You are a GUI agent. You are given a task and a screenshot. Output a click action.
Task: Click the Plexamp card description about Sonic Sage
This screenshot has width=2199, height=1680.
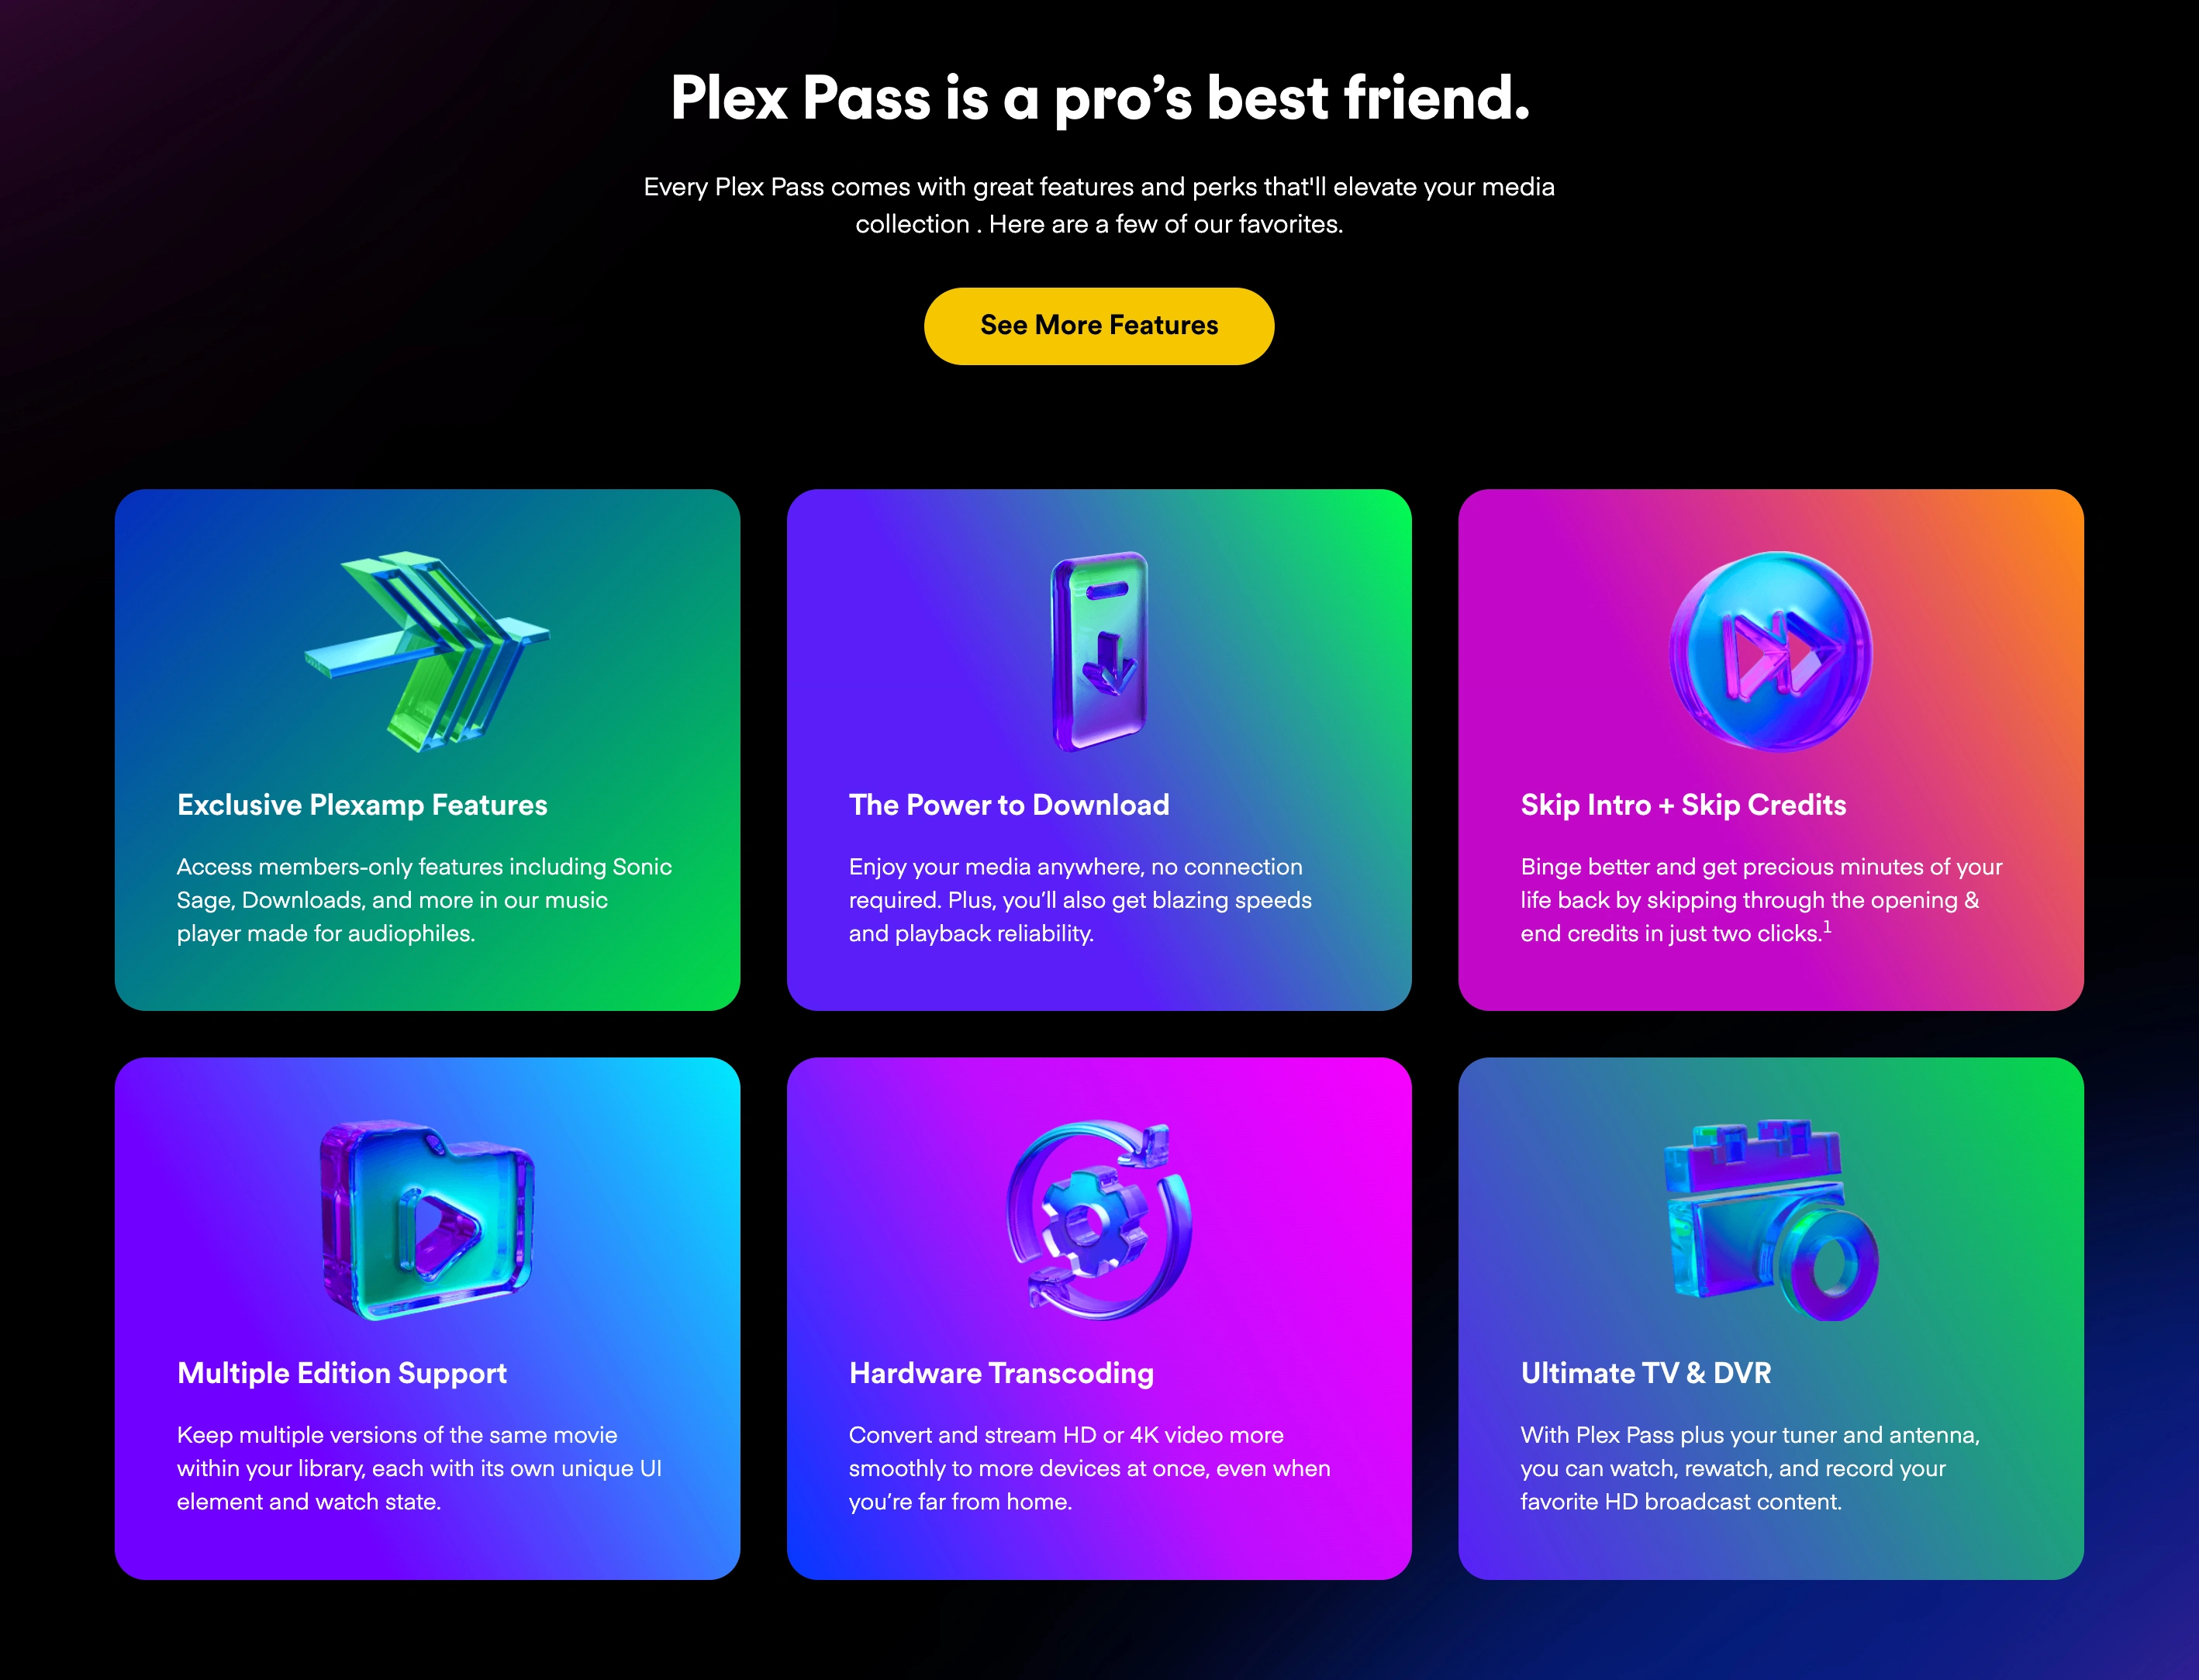424,900
